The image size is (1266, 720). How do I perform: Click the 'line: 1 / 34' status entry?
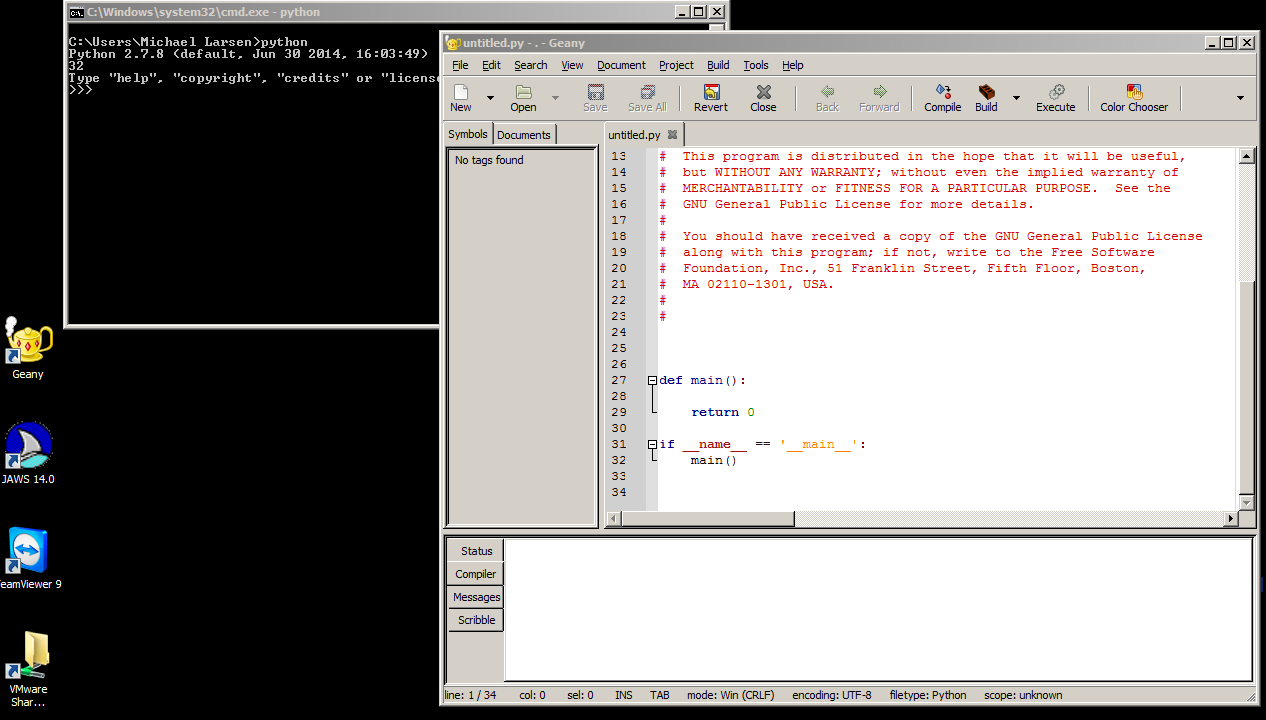pyautogui.click(x=470, y=695)
